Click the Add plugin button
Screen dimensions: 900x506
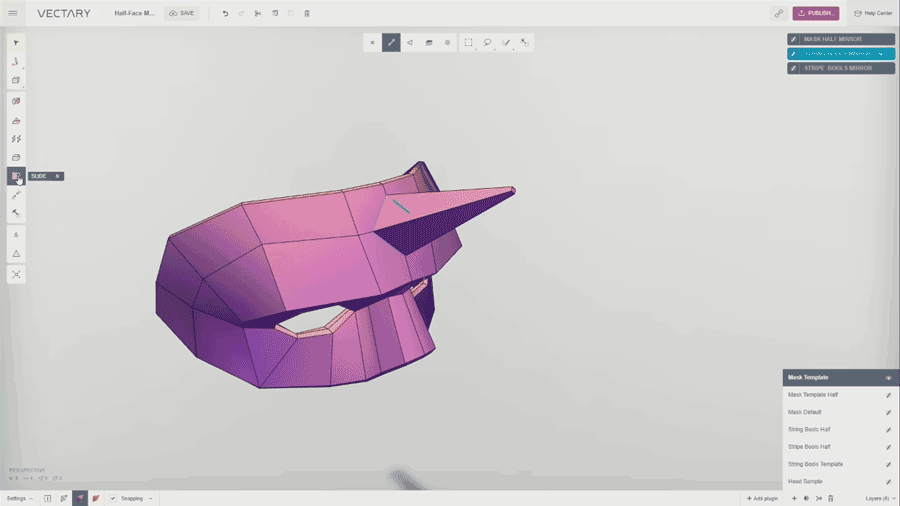[x=762, y=498]
